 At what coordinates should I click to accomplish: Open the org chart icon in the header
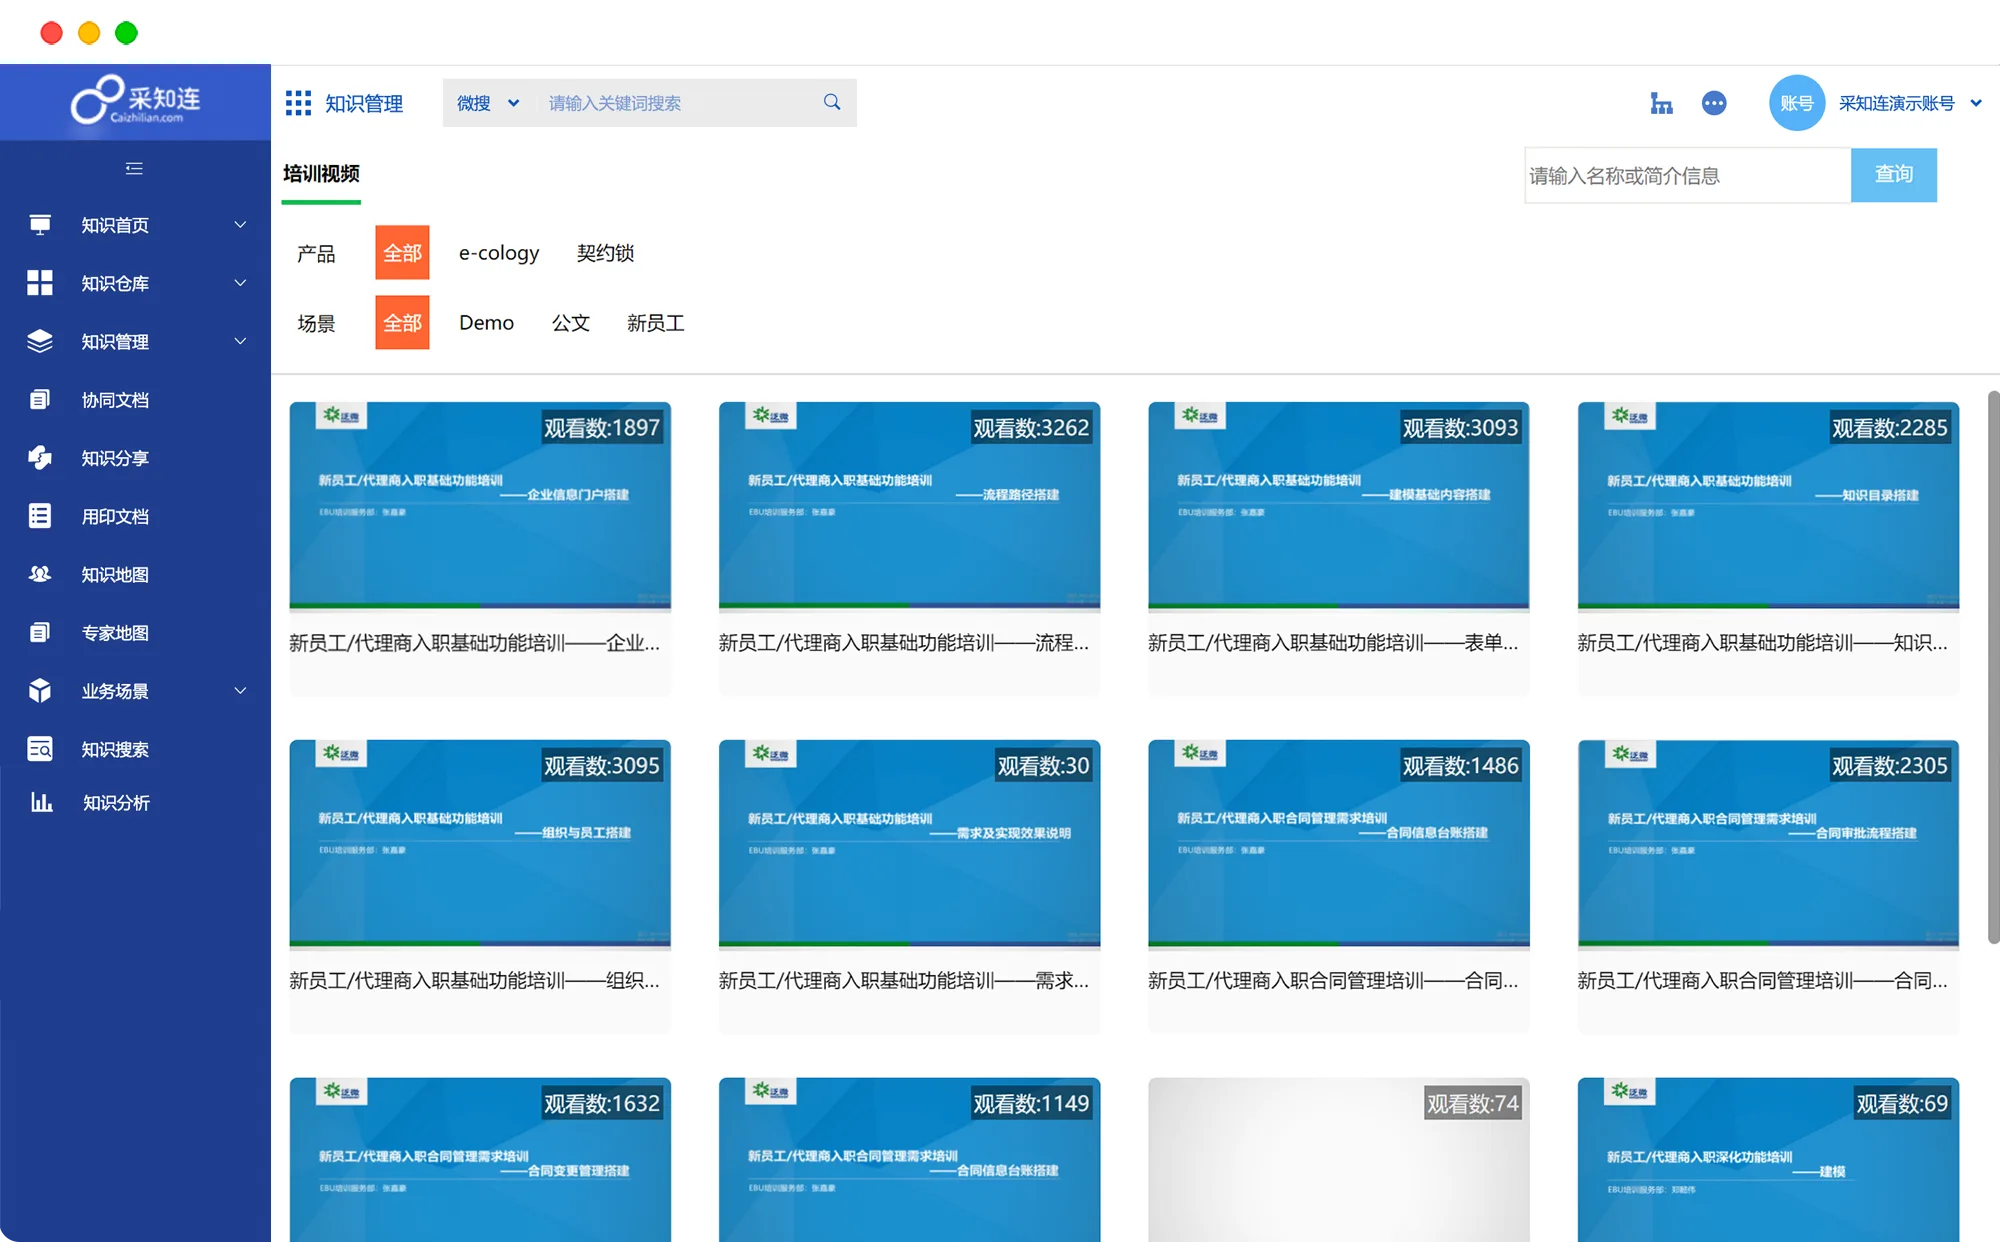point(1661,103)
